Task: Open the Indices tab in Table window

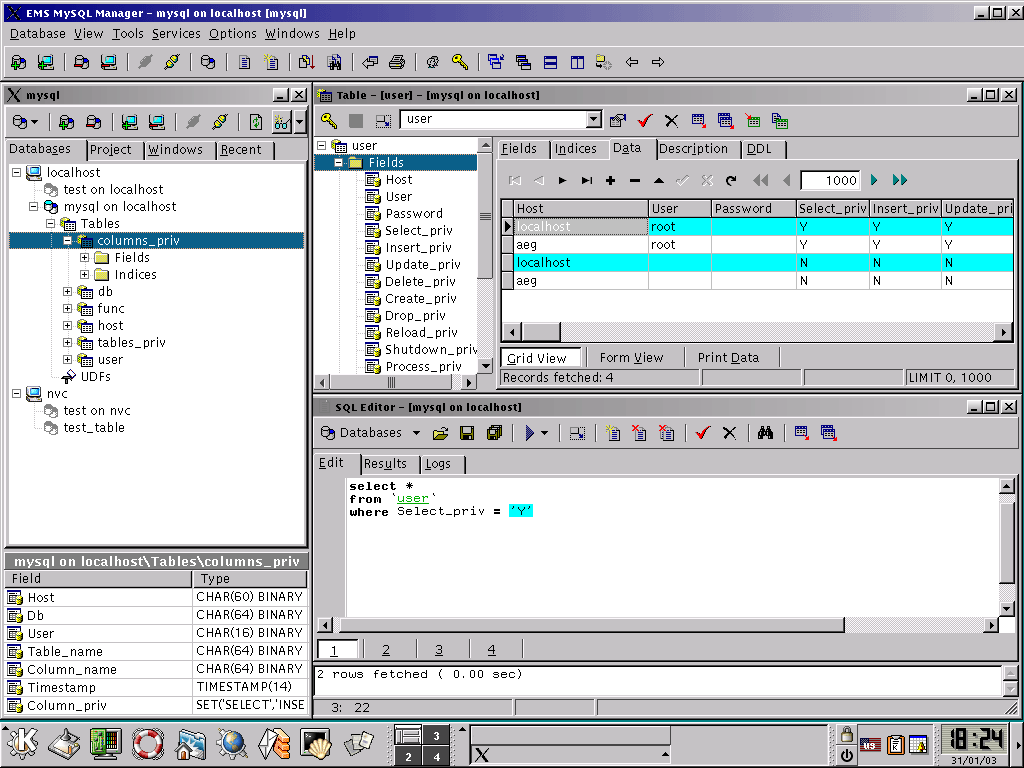Action: click(x=576, y=149)
